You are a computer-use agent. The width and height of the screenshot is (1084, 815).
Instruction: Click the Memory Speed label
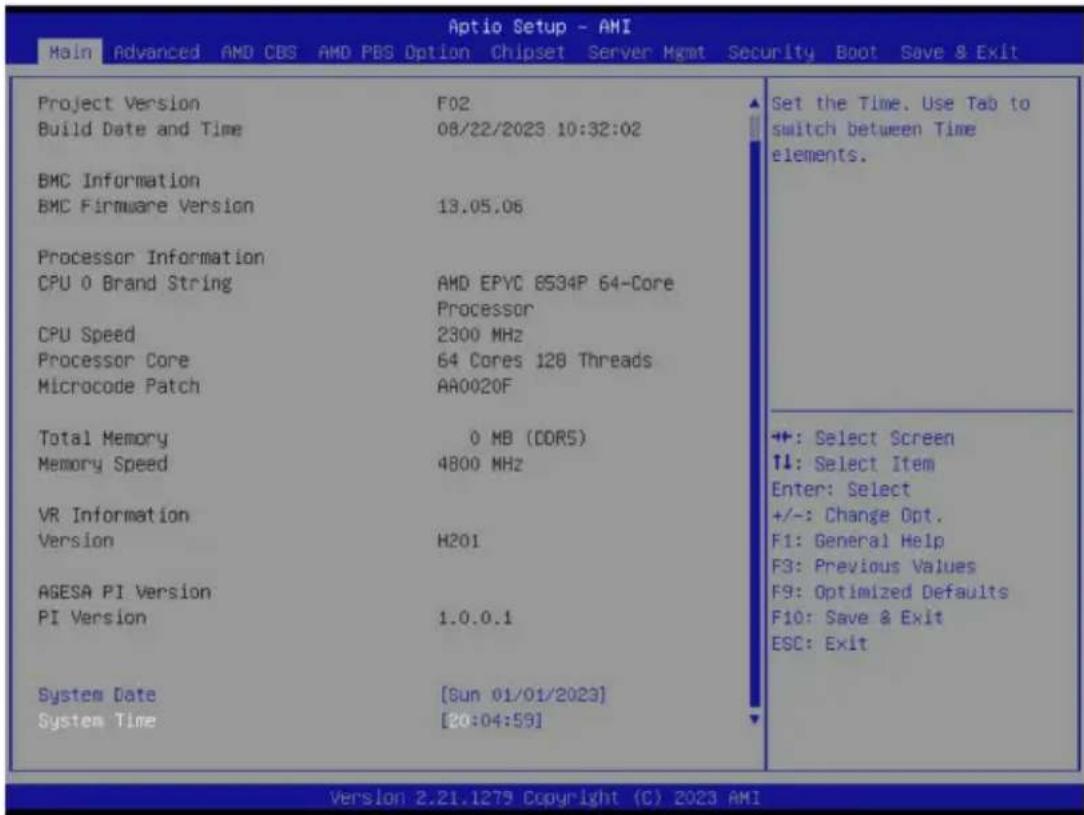coord(102,464)
